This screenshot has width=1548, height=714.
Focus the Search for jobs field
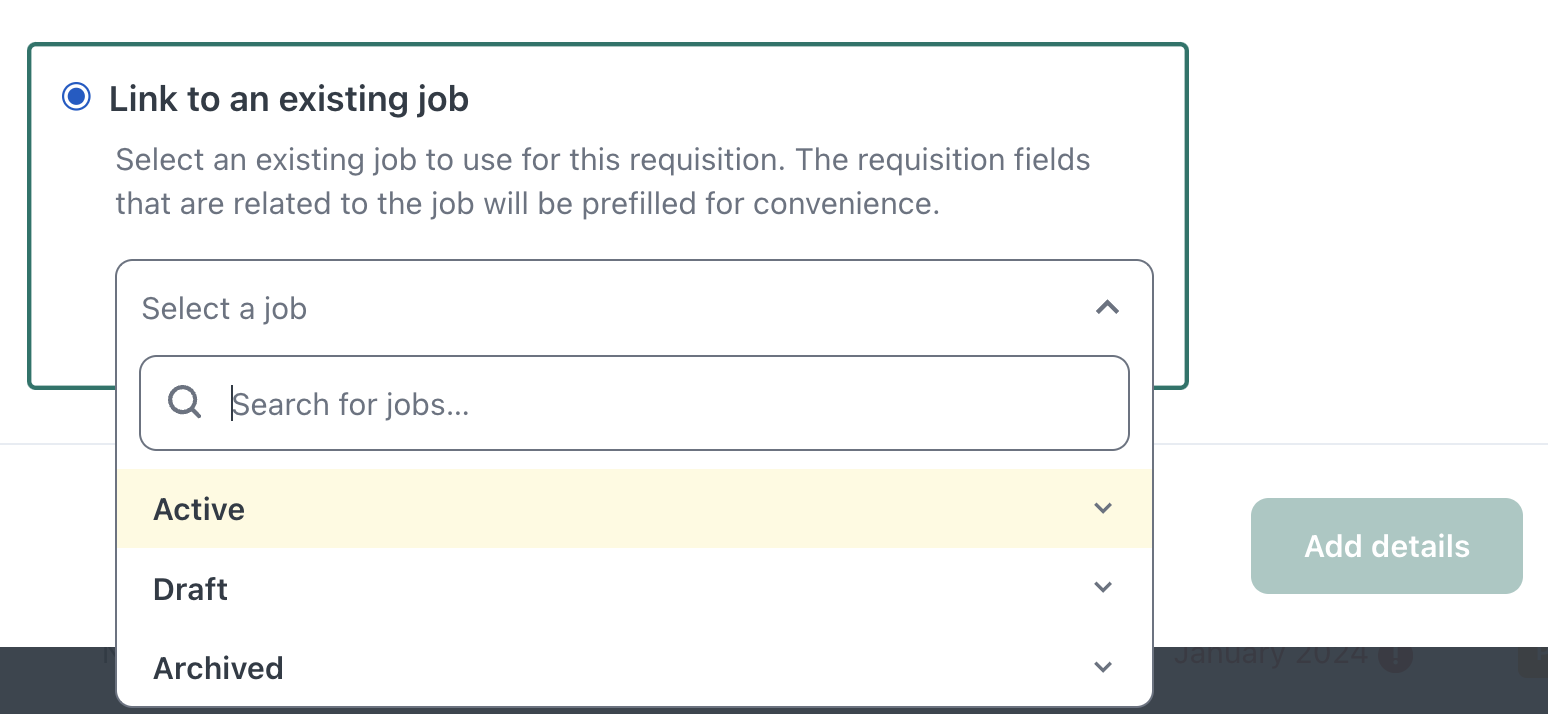tap(634, 403)
